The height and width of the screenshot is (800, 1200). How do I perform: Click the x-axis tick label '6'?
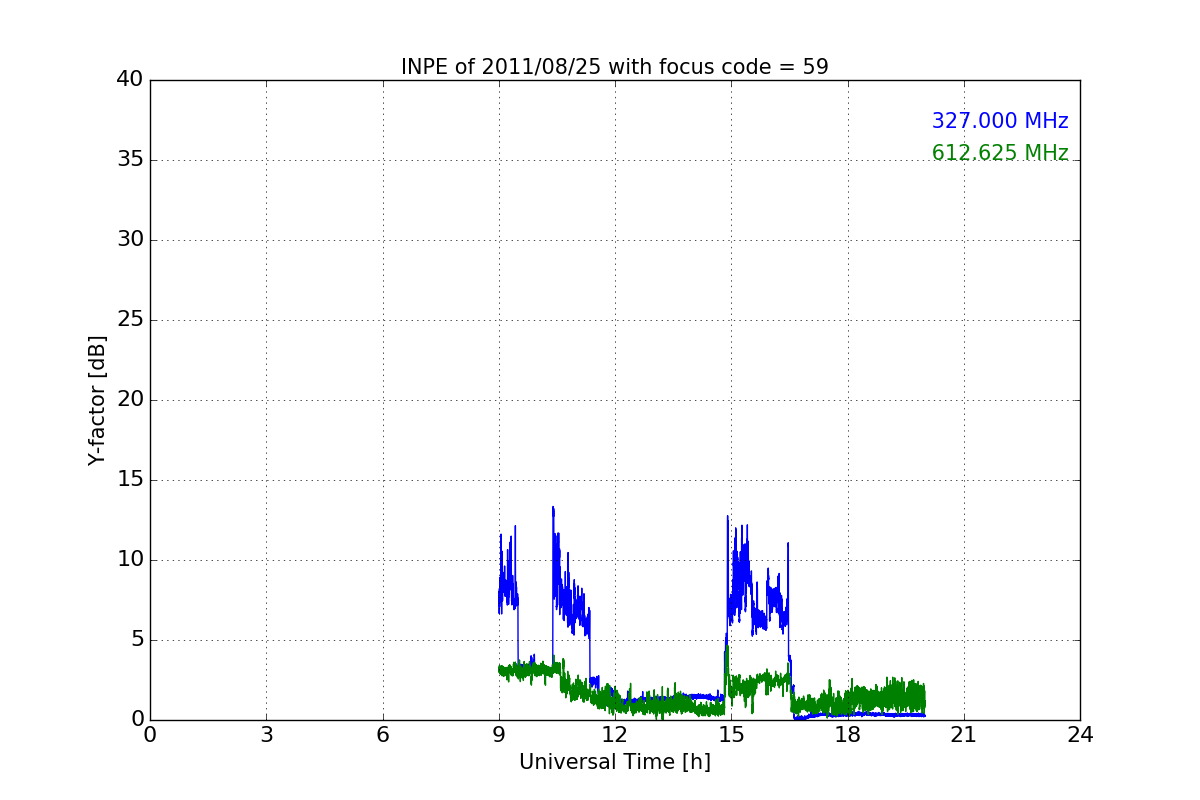click(x=382, y=735)
